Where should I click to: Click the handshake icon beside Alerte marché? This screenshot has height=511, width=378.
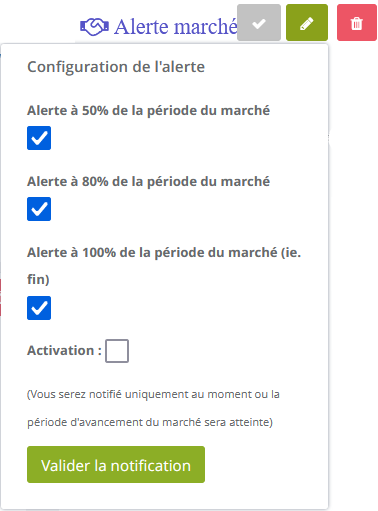(94, 27)
